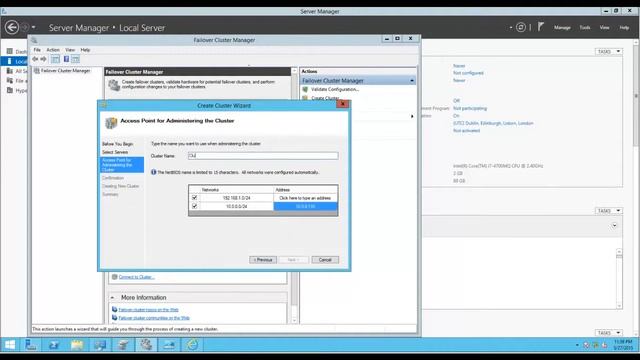Open the Tools menu in Server Manager
Viewport: 640px width, 360px height.
(585, 27)
